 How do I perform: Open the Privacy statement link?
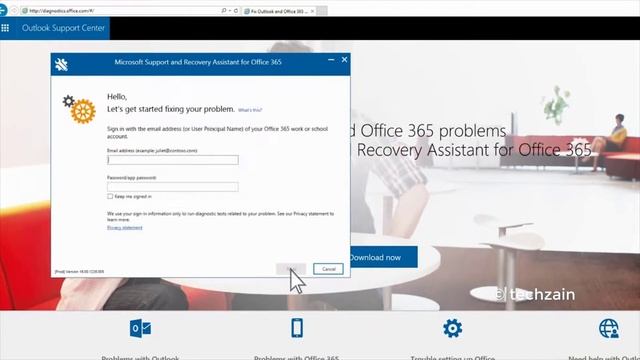tap(124, 228)
